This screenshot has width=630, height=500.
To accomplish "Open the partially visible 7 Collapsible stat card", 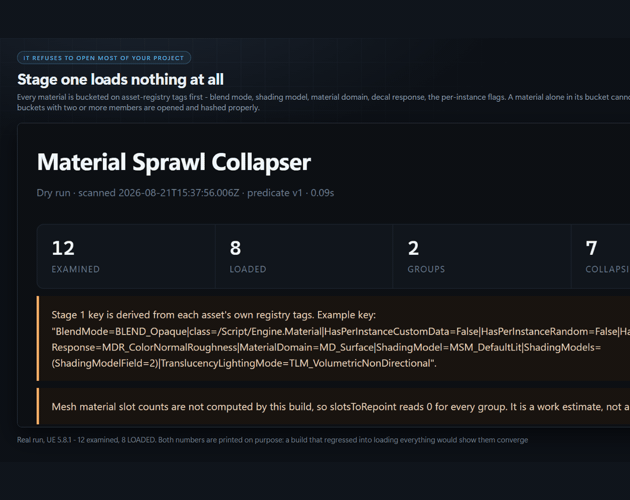I will [x=601, y=256].
